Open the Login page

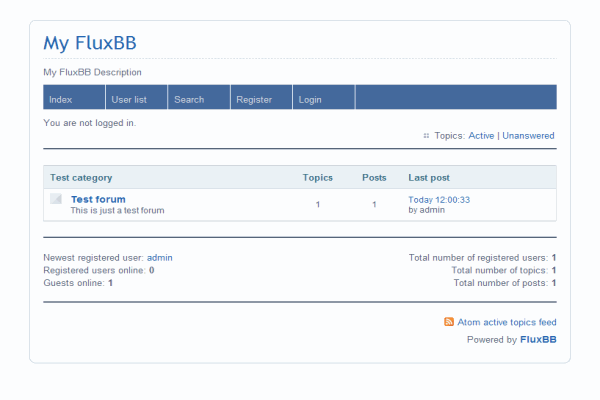coord(310,99)
